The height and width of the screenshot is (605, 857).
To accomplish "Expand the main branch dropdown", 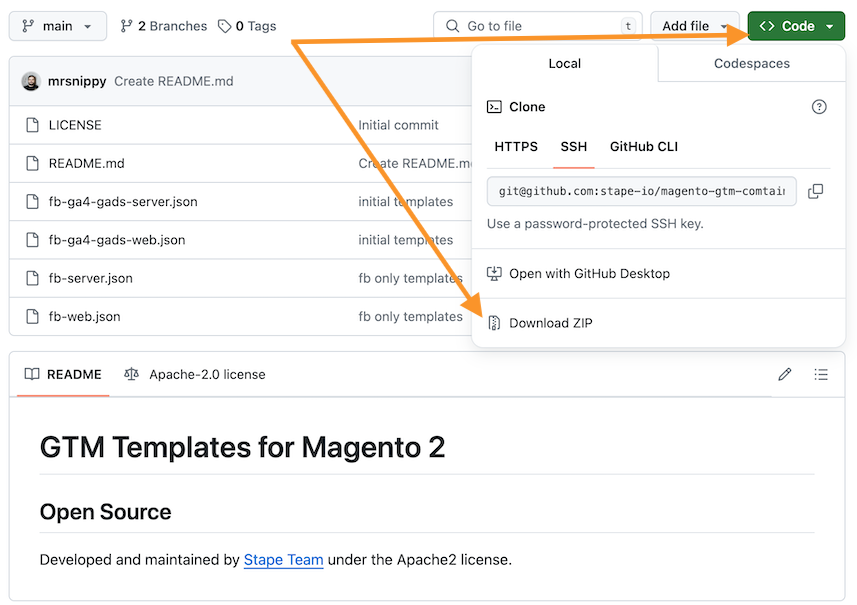I will [58, 26].
